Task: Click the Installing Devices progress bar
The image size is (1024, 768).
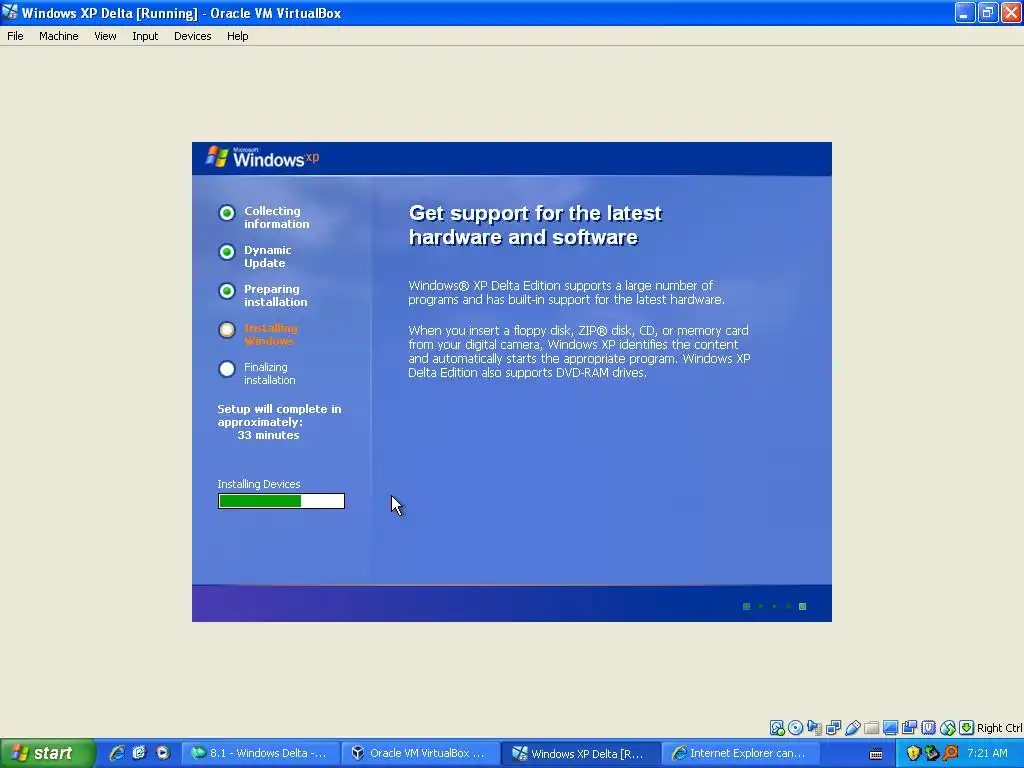Action: 281,501
